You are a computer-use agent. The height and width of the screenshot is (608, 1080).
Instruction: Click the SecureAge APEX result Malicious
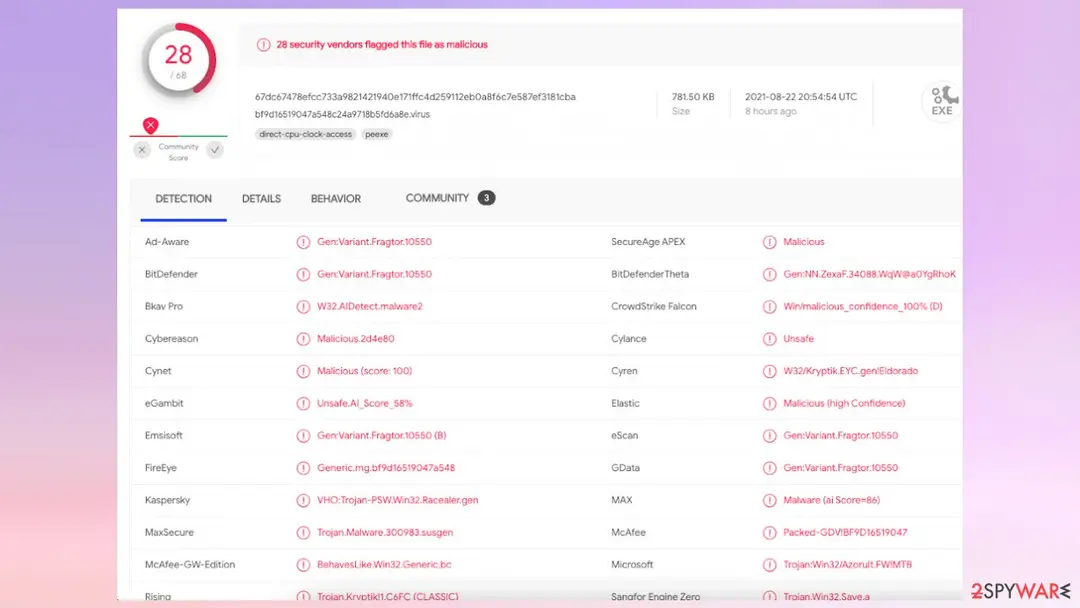click(803, 242)
